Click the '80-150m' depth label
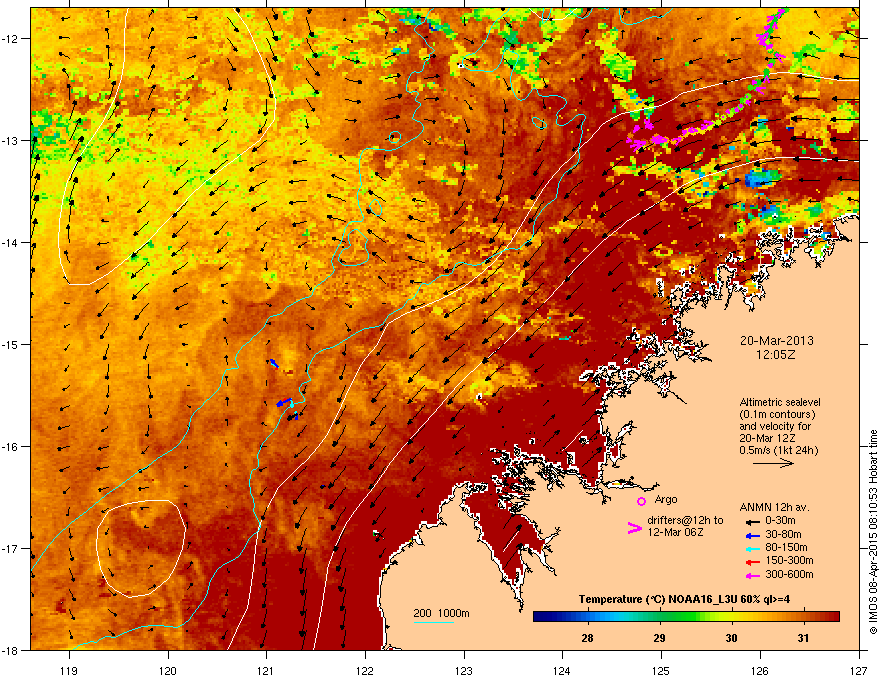Screen dimensions: 880x680 coord(786,548)
